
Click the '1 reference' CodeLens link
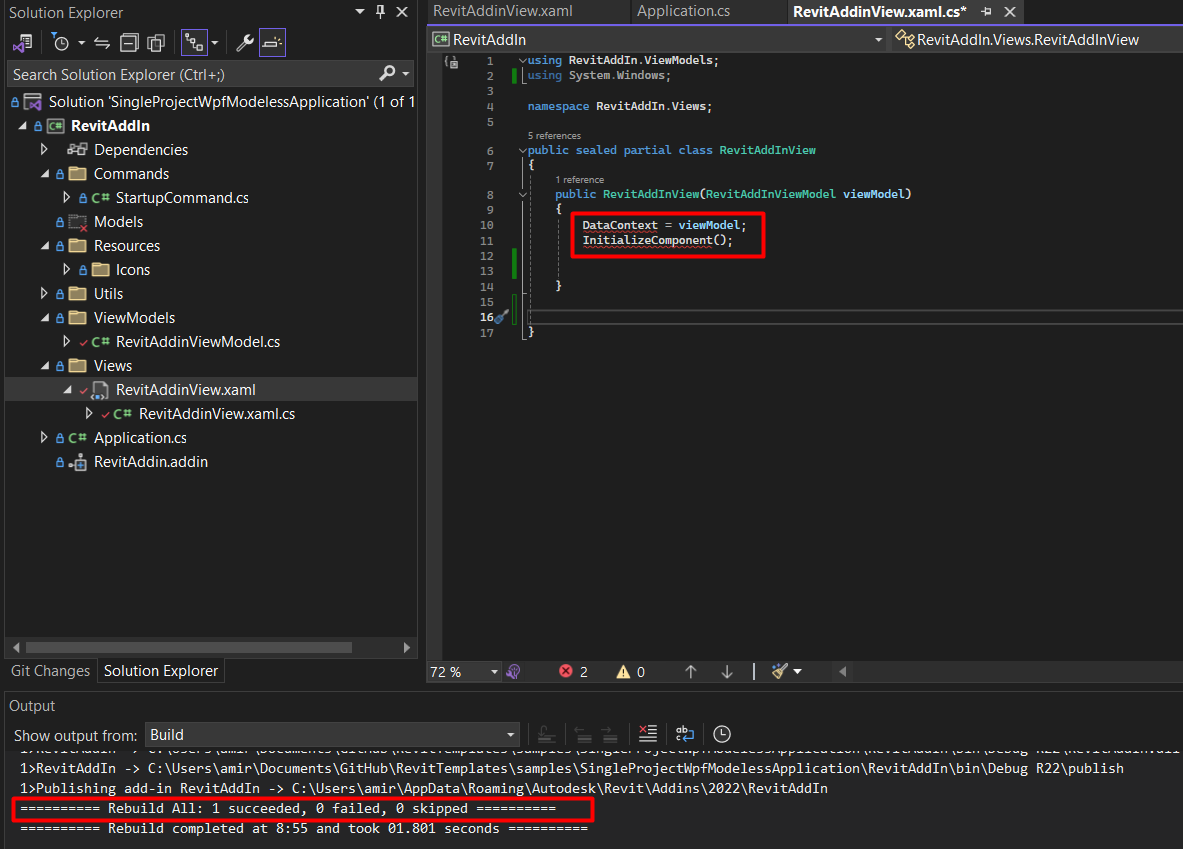coord(579,180)
